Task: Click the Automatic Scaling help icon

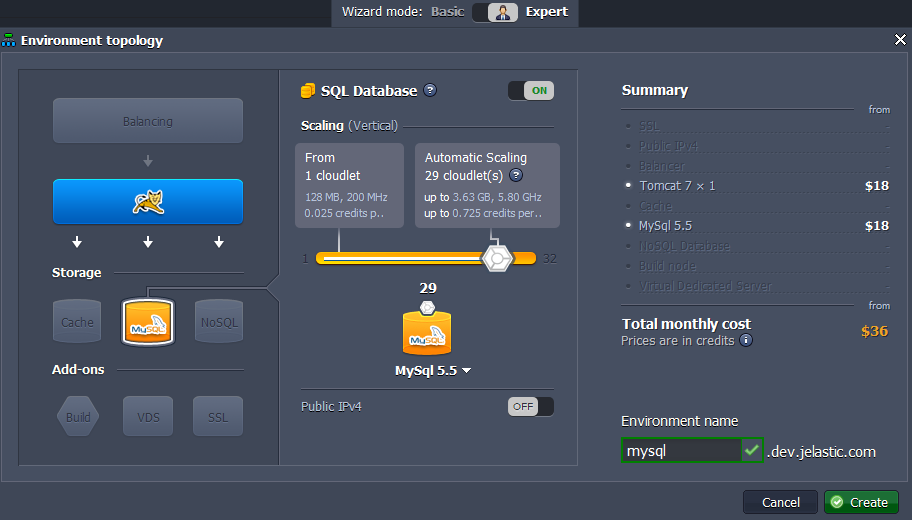Action: [x=516, y=174]
